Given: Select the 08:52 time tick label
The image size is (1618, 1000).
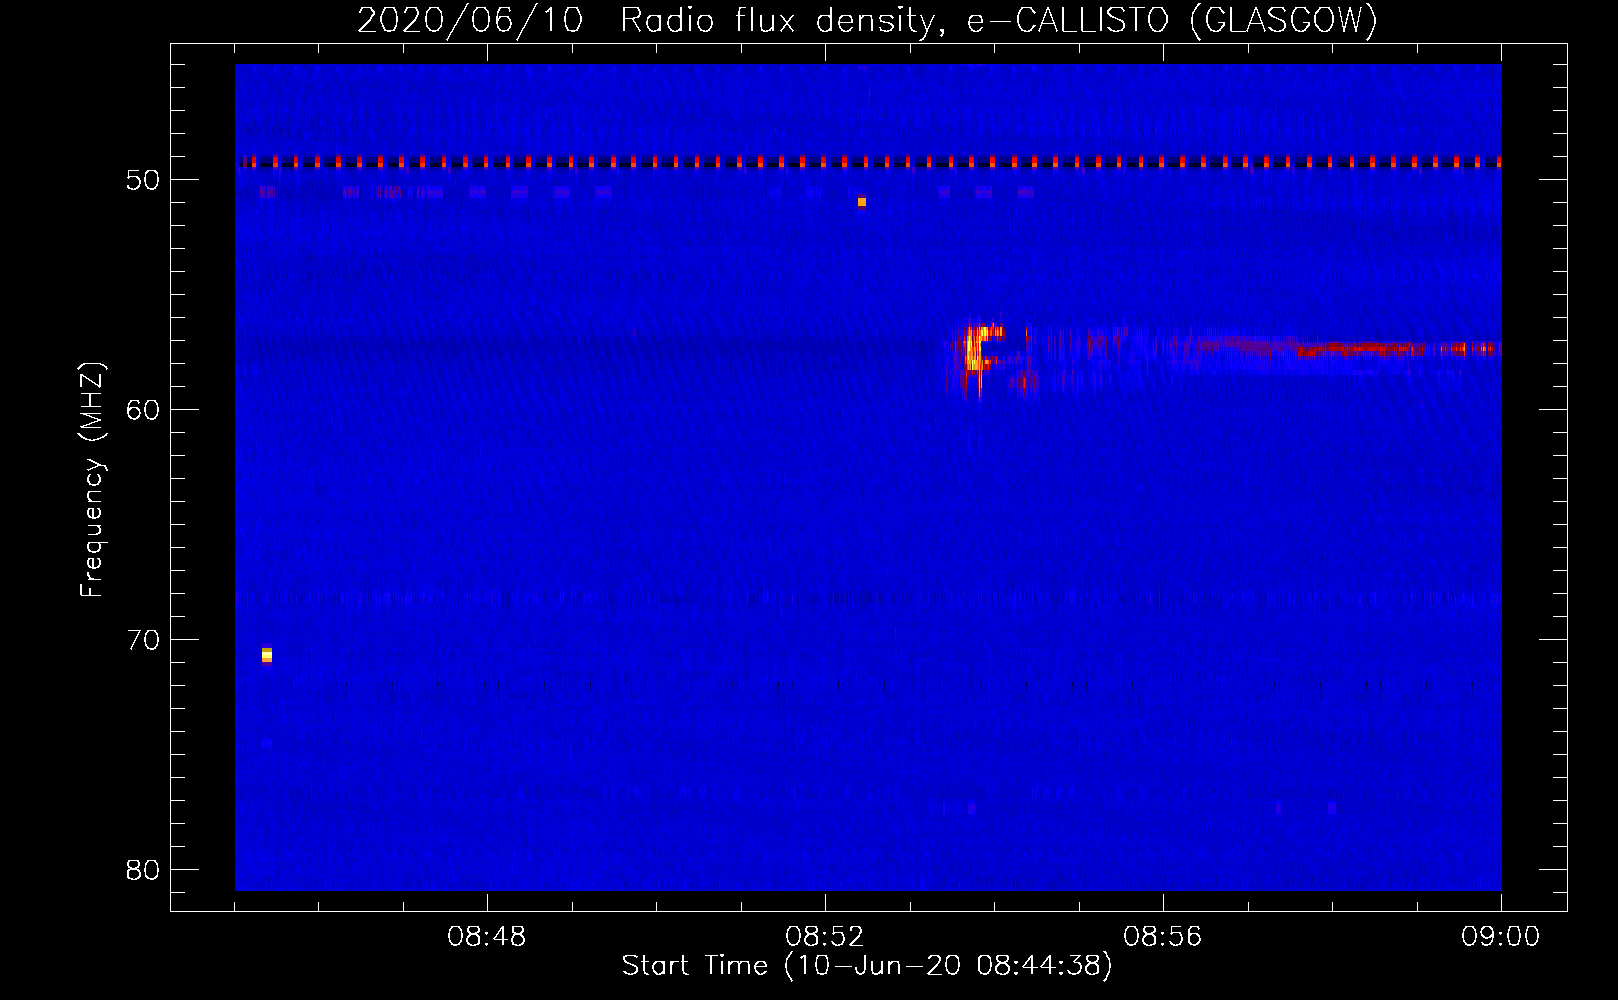Looking at the screenshot, I should [x=825, y=937].
